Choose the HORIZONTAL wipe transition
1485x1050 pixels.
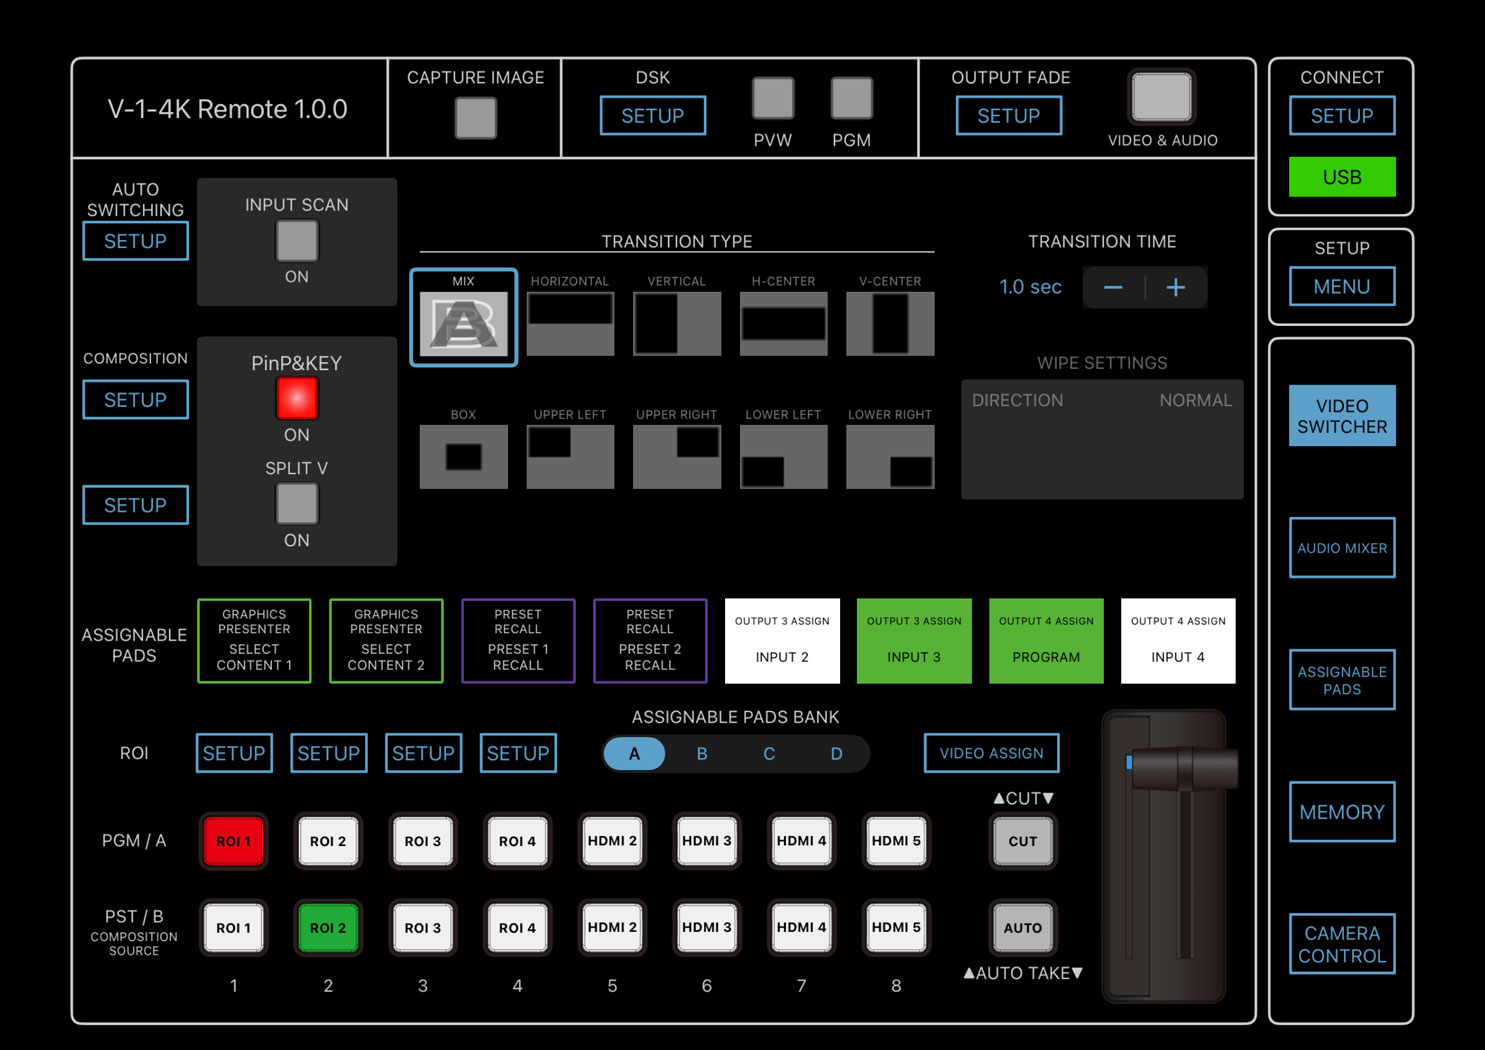(570, 323)
